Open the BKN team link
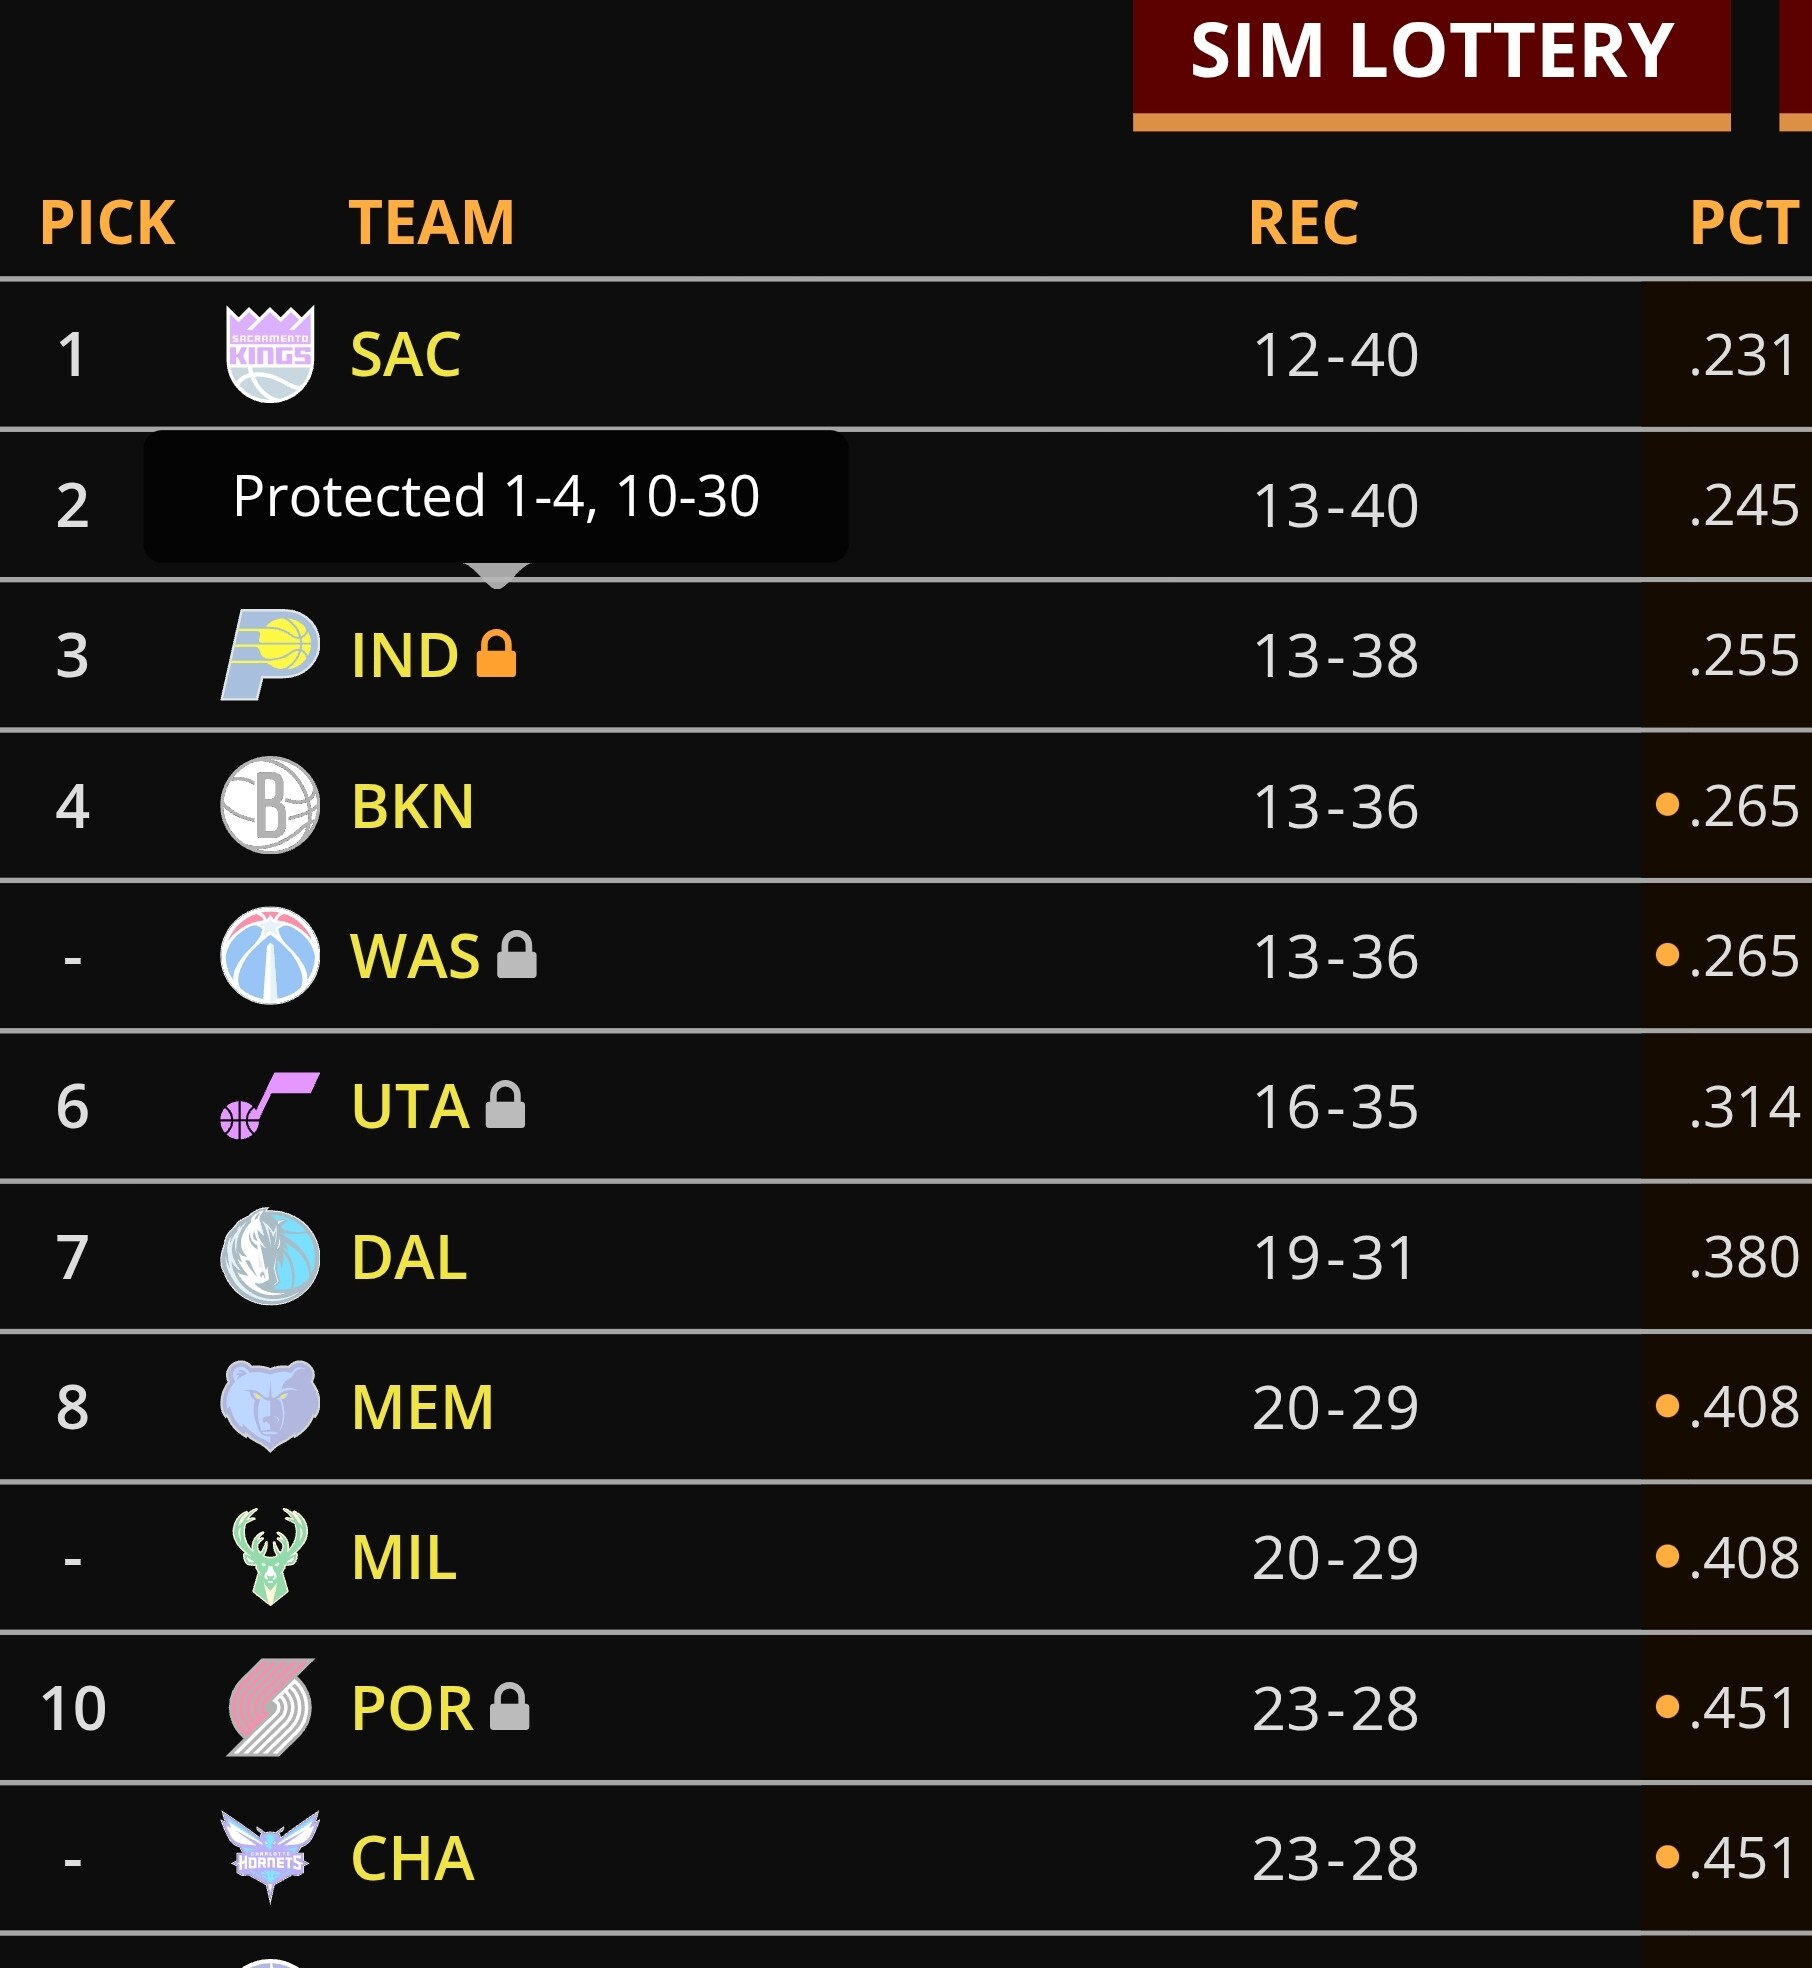The height and width of the screenshot is (1968, 1812). (412, 806)
